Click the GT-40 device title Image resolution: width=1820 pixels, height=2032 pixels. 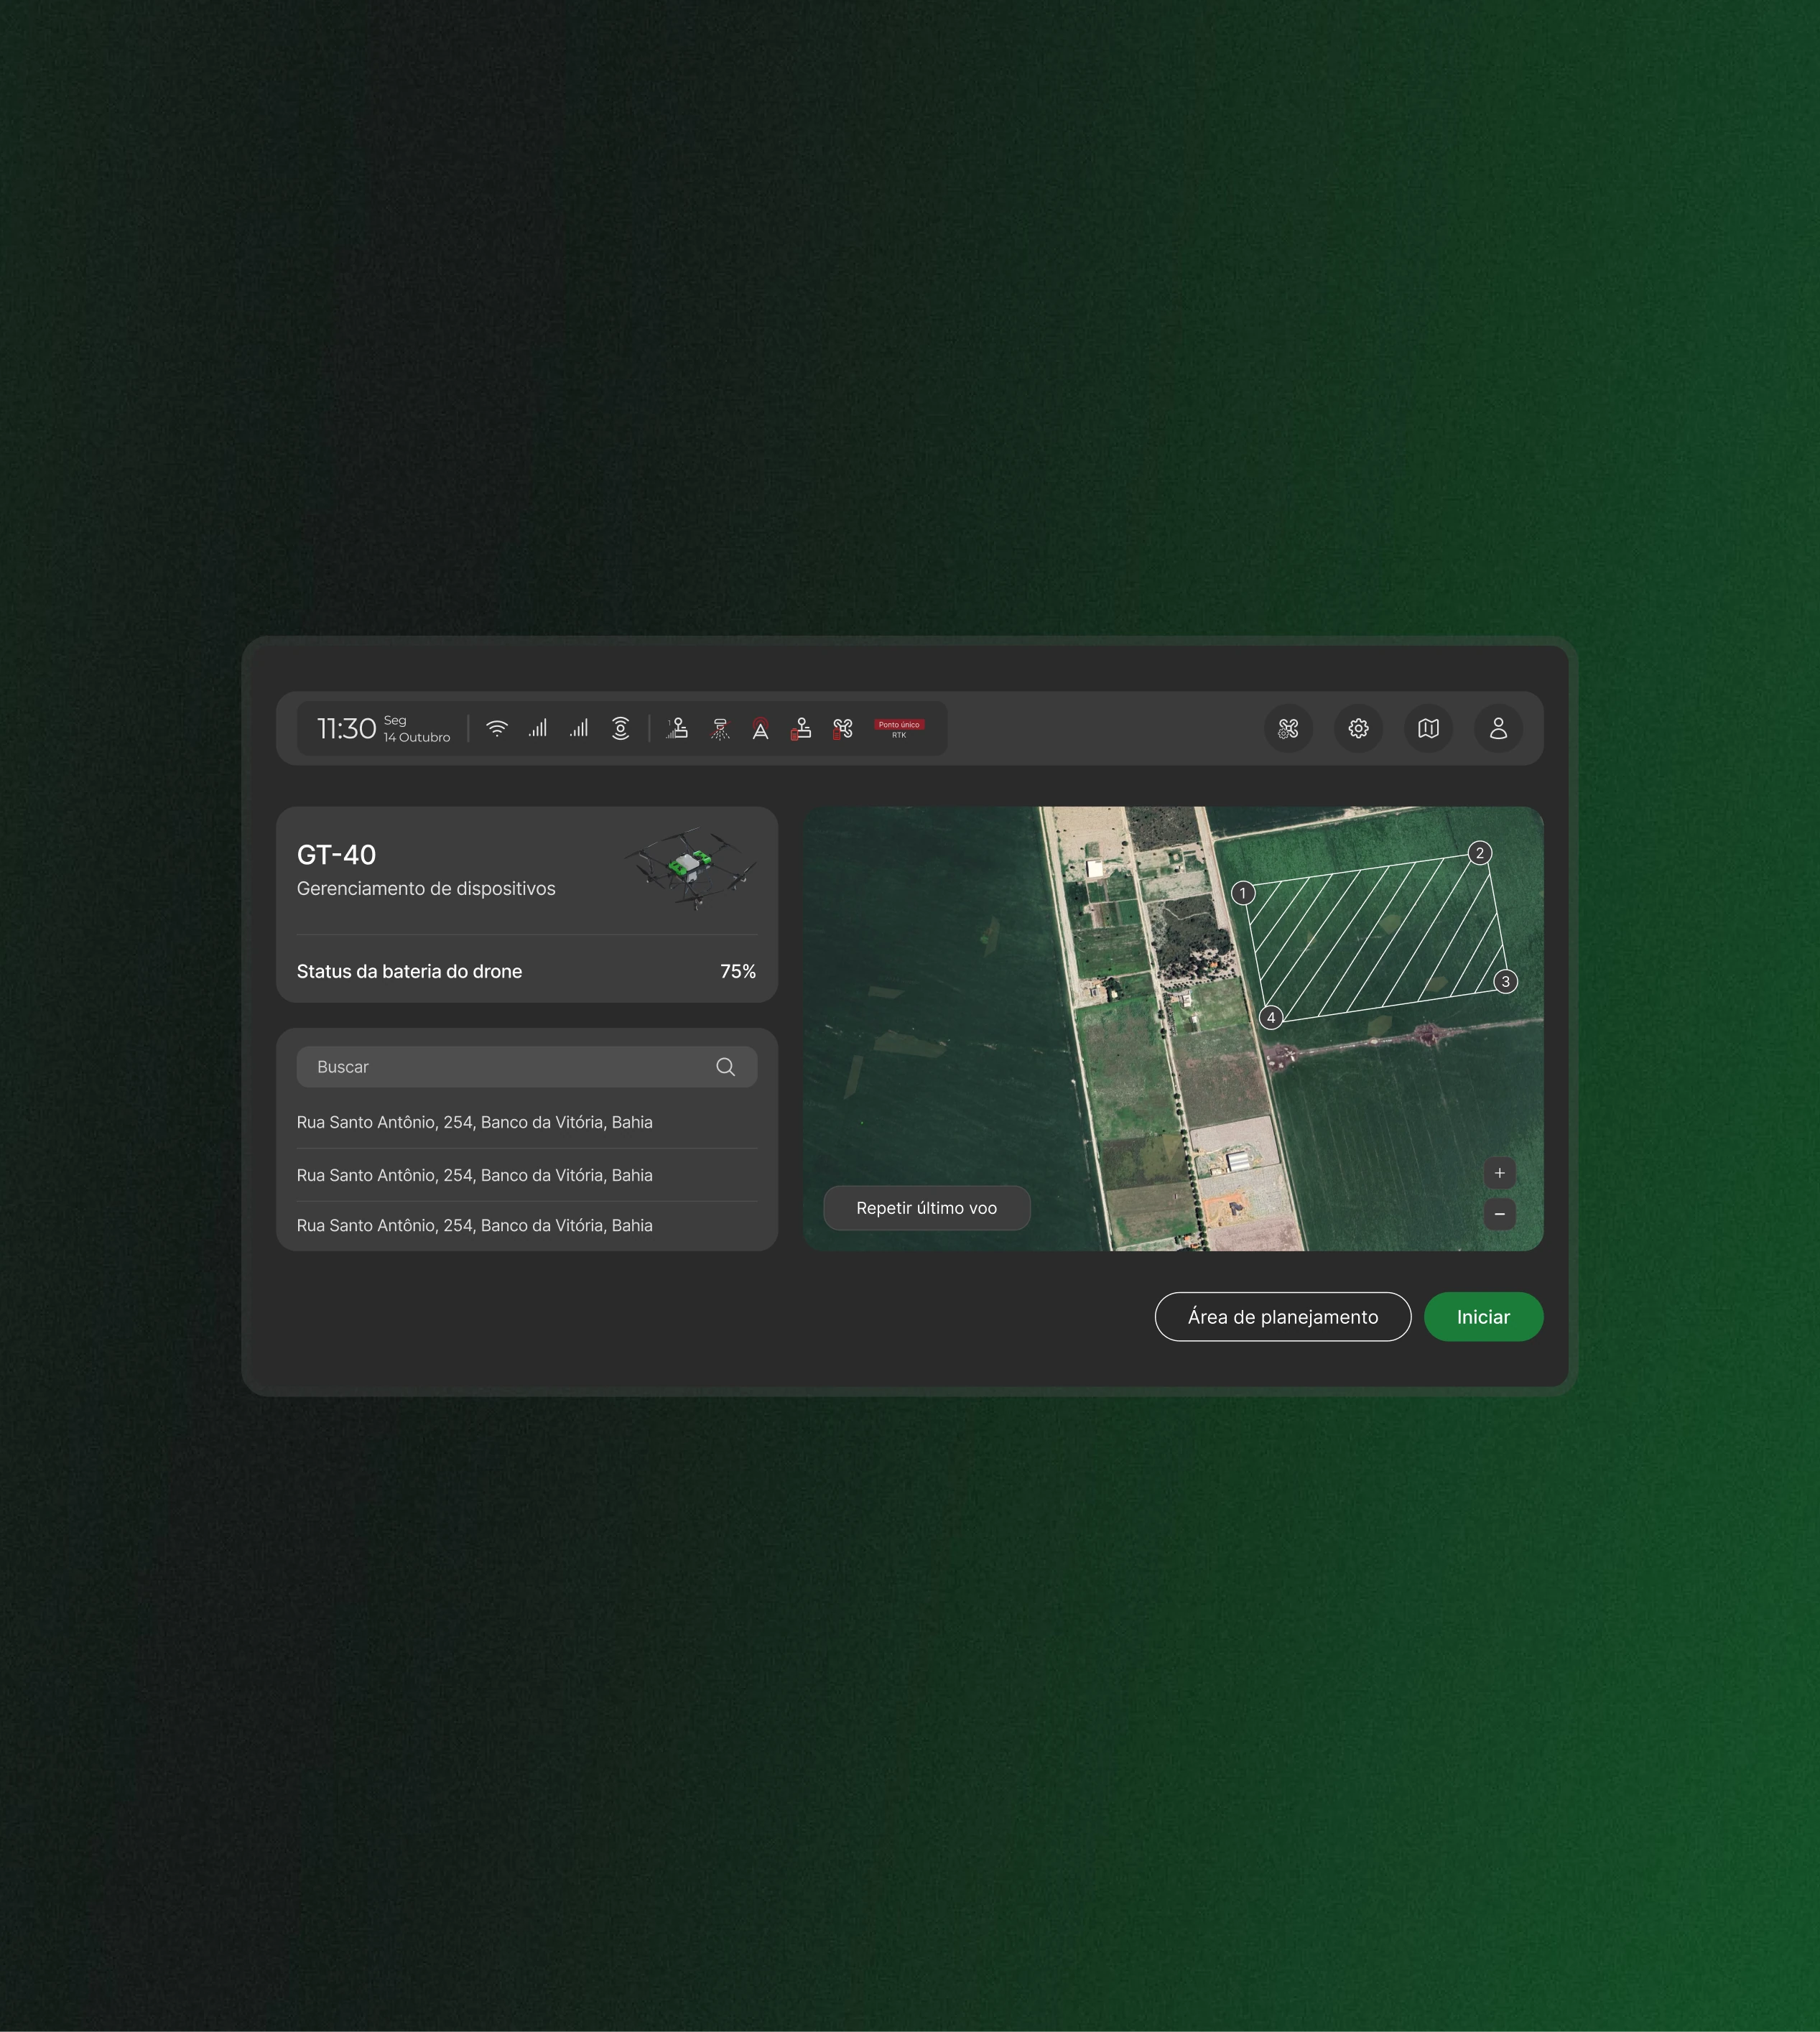(337, 855)
